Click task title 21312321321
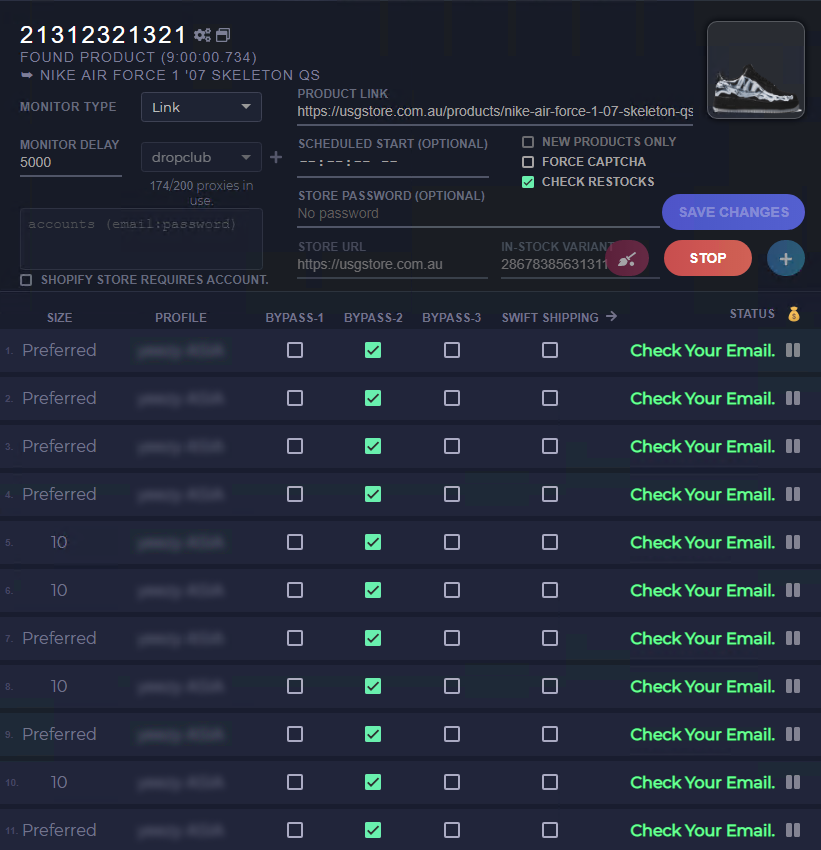Image resolution: width=821 pixels, height=850 pixels. 103,35
